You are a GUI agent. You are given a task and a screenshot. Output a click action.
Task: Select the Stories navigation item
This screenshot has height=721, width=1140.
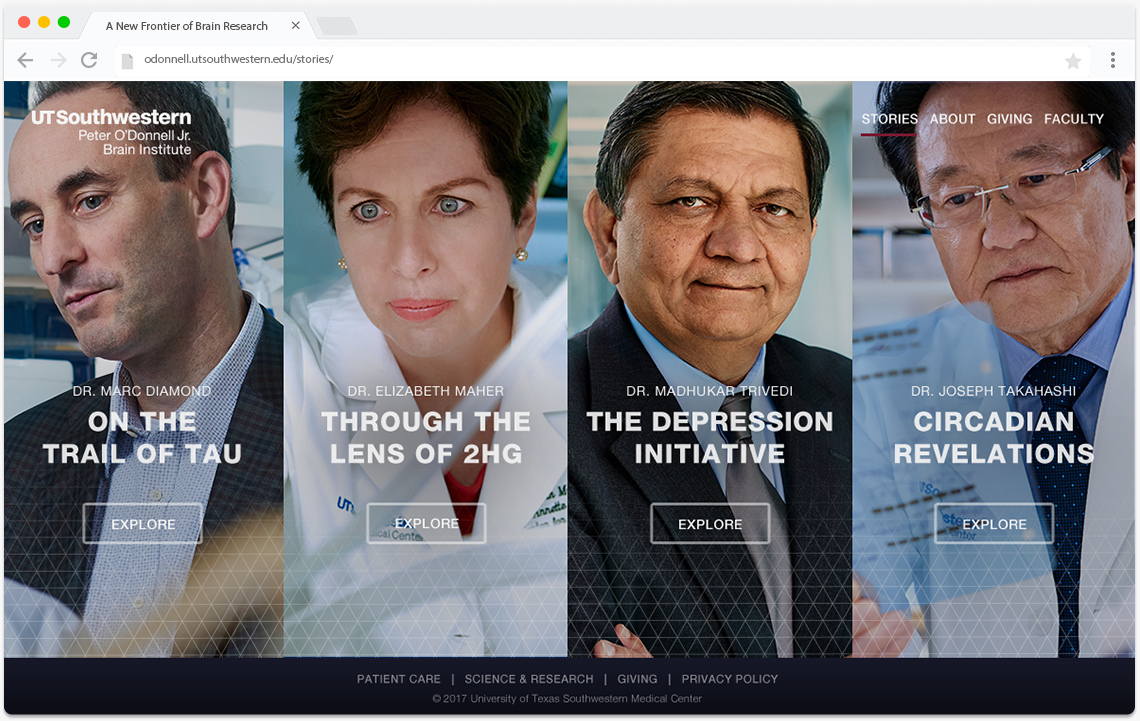tap(889, 119)
